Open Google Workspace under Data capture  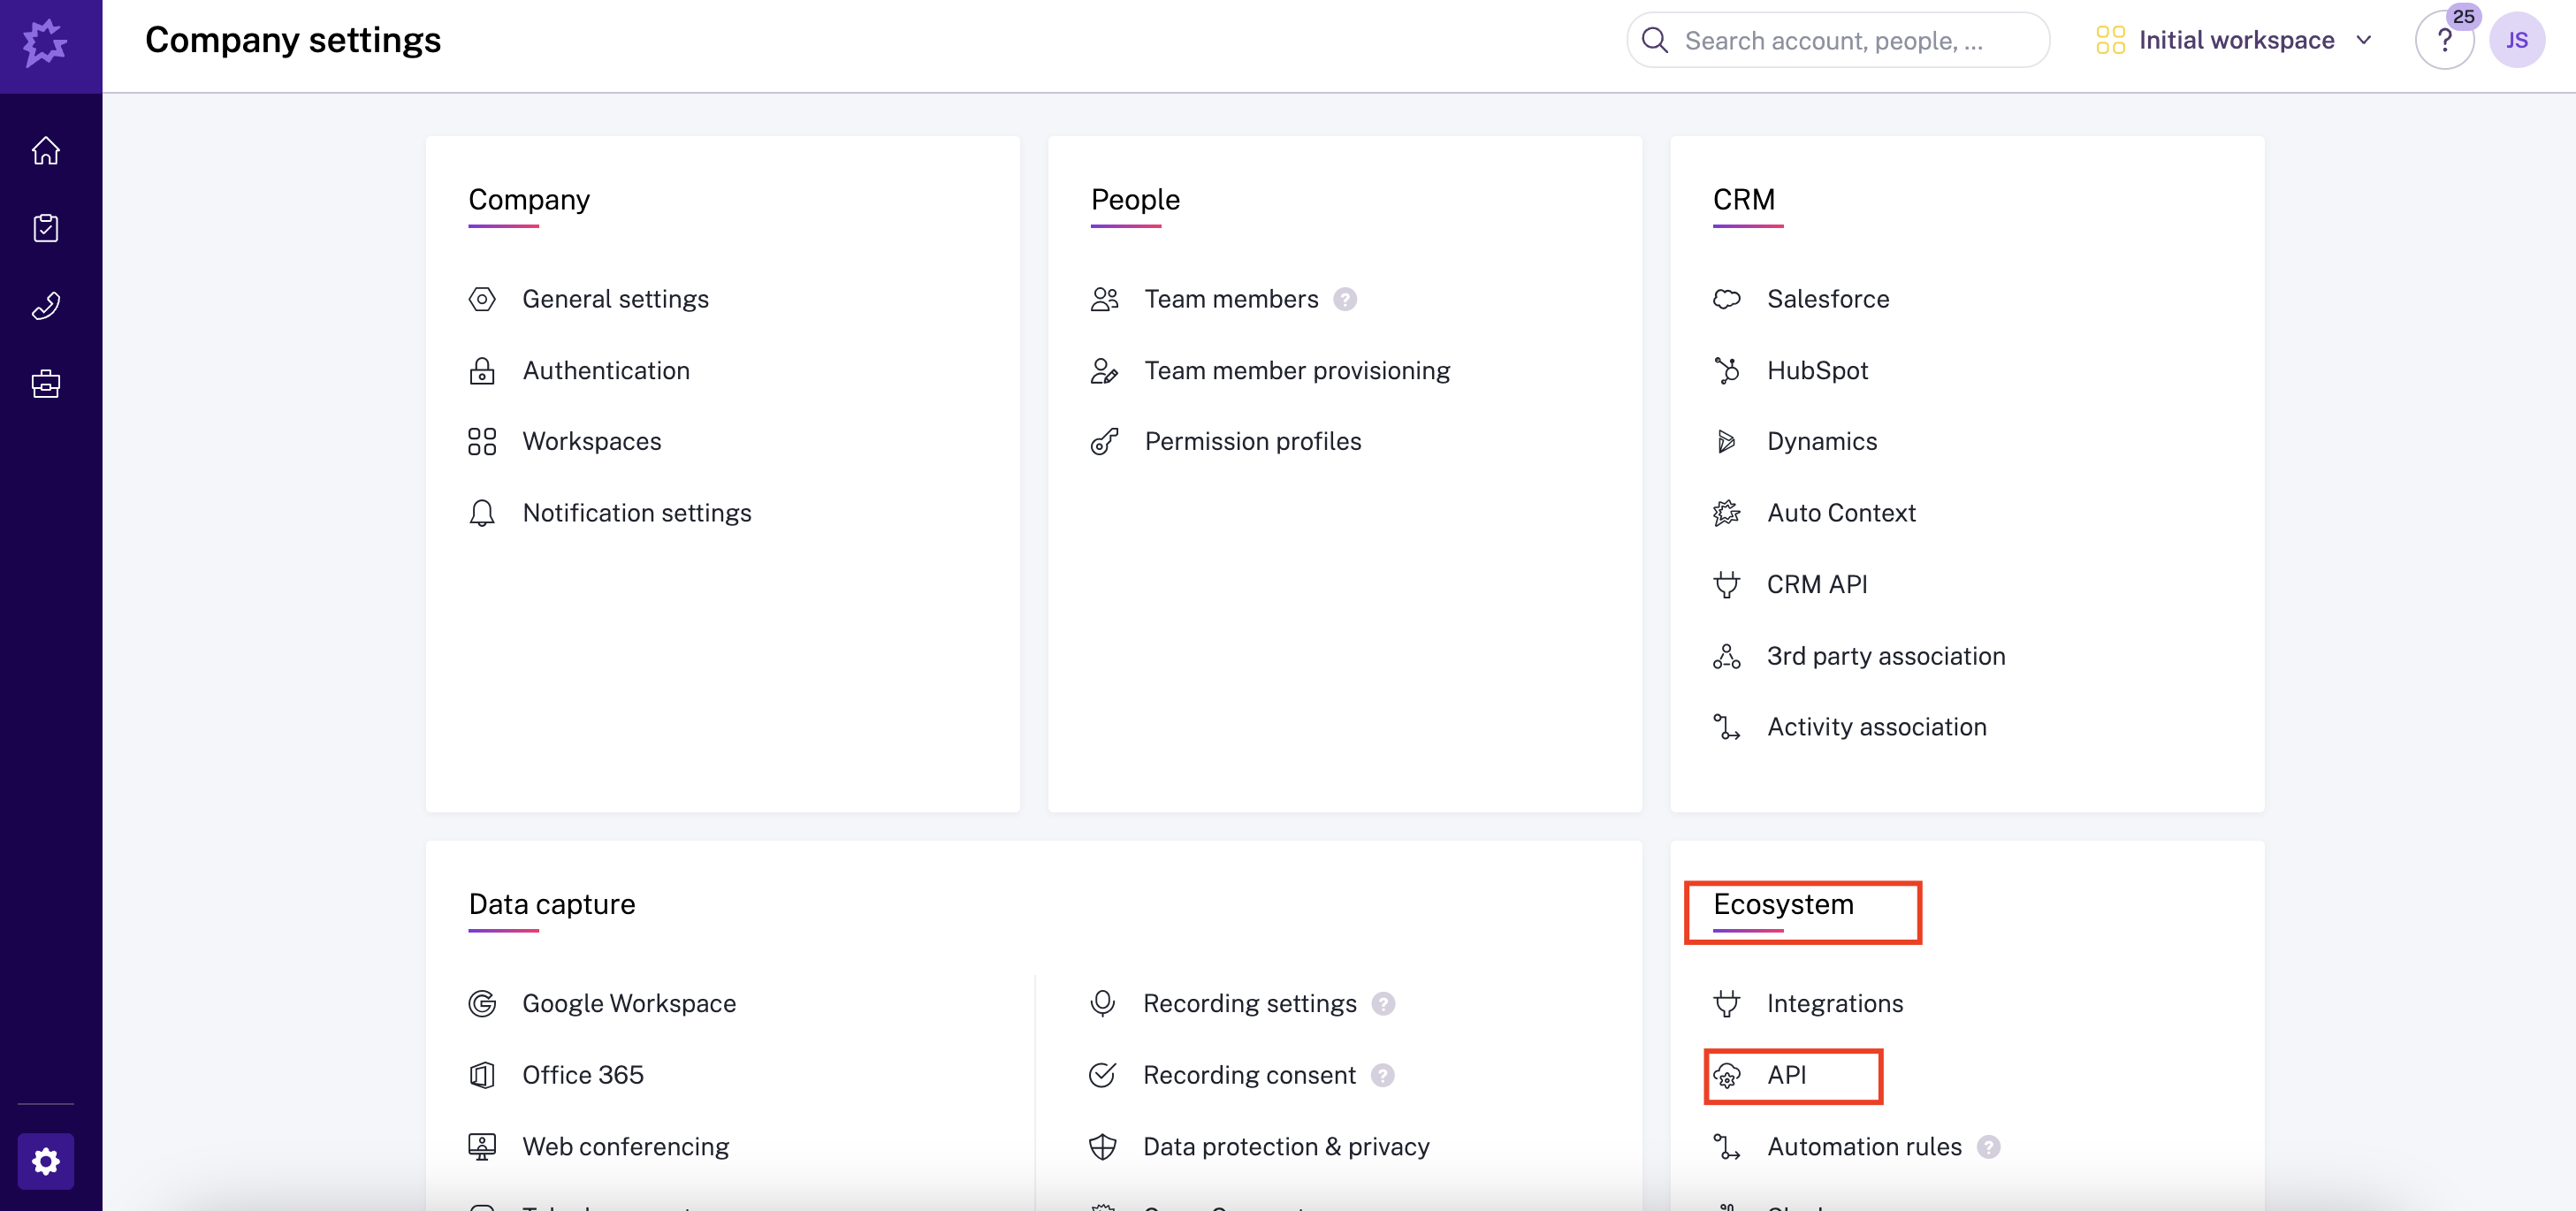coord(629,1004)
